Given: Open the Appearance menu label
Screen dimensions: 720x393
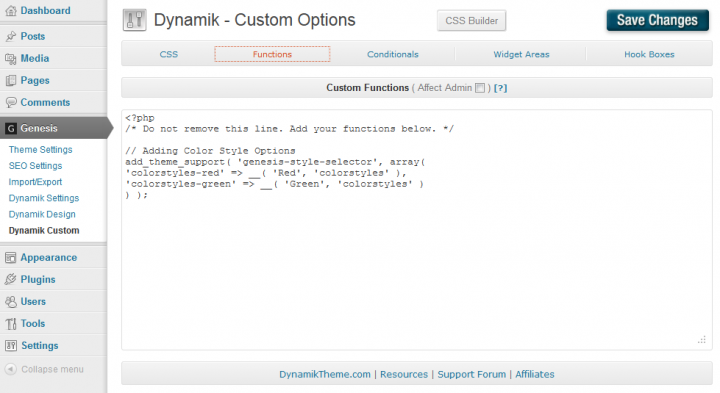Looking at the screenshot, I should click(49, 258).
